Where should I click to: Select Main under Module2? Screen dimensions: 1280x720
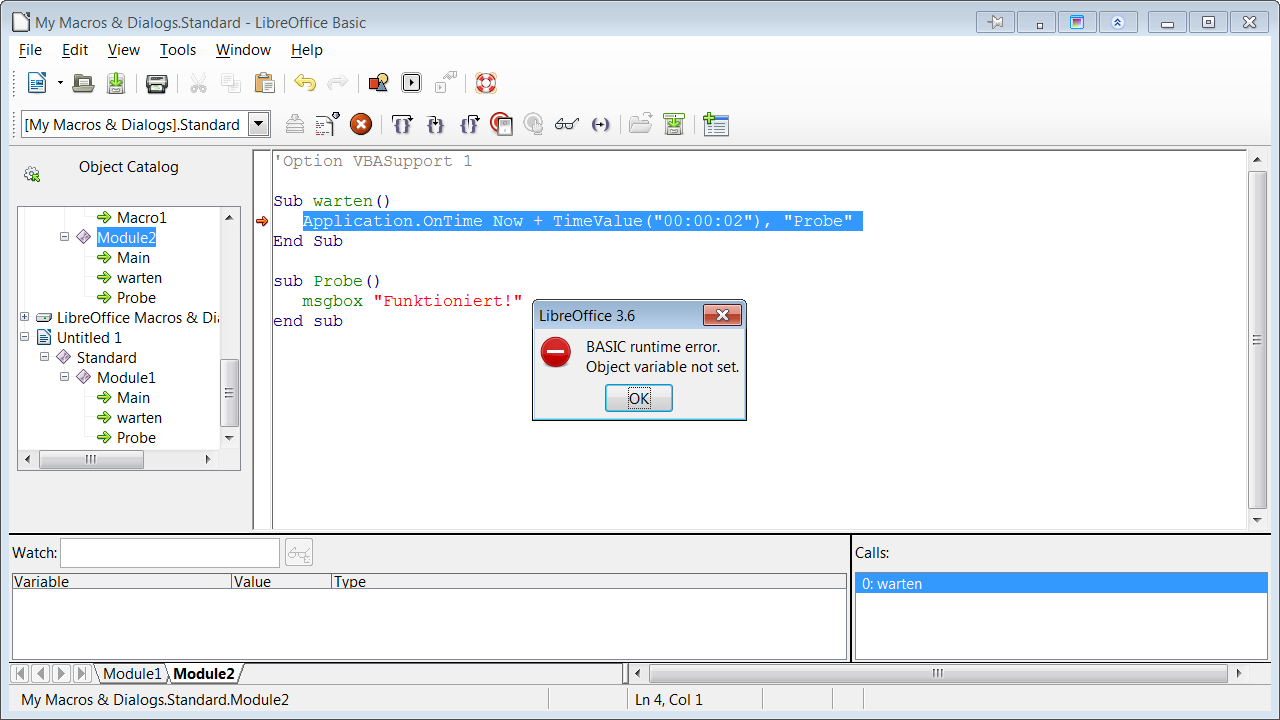(133, 257)
